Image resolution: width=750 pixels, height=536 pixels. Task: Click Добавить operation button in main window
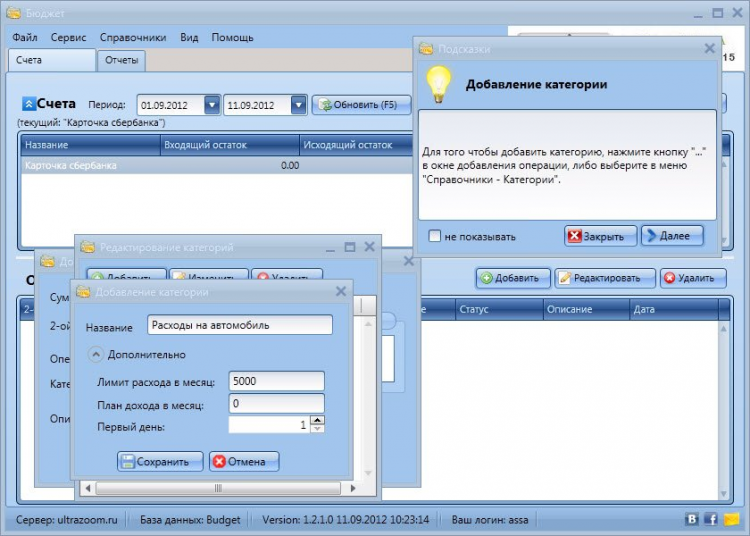pyautogui.click(x=513, y=278)
